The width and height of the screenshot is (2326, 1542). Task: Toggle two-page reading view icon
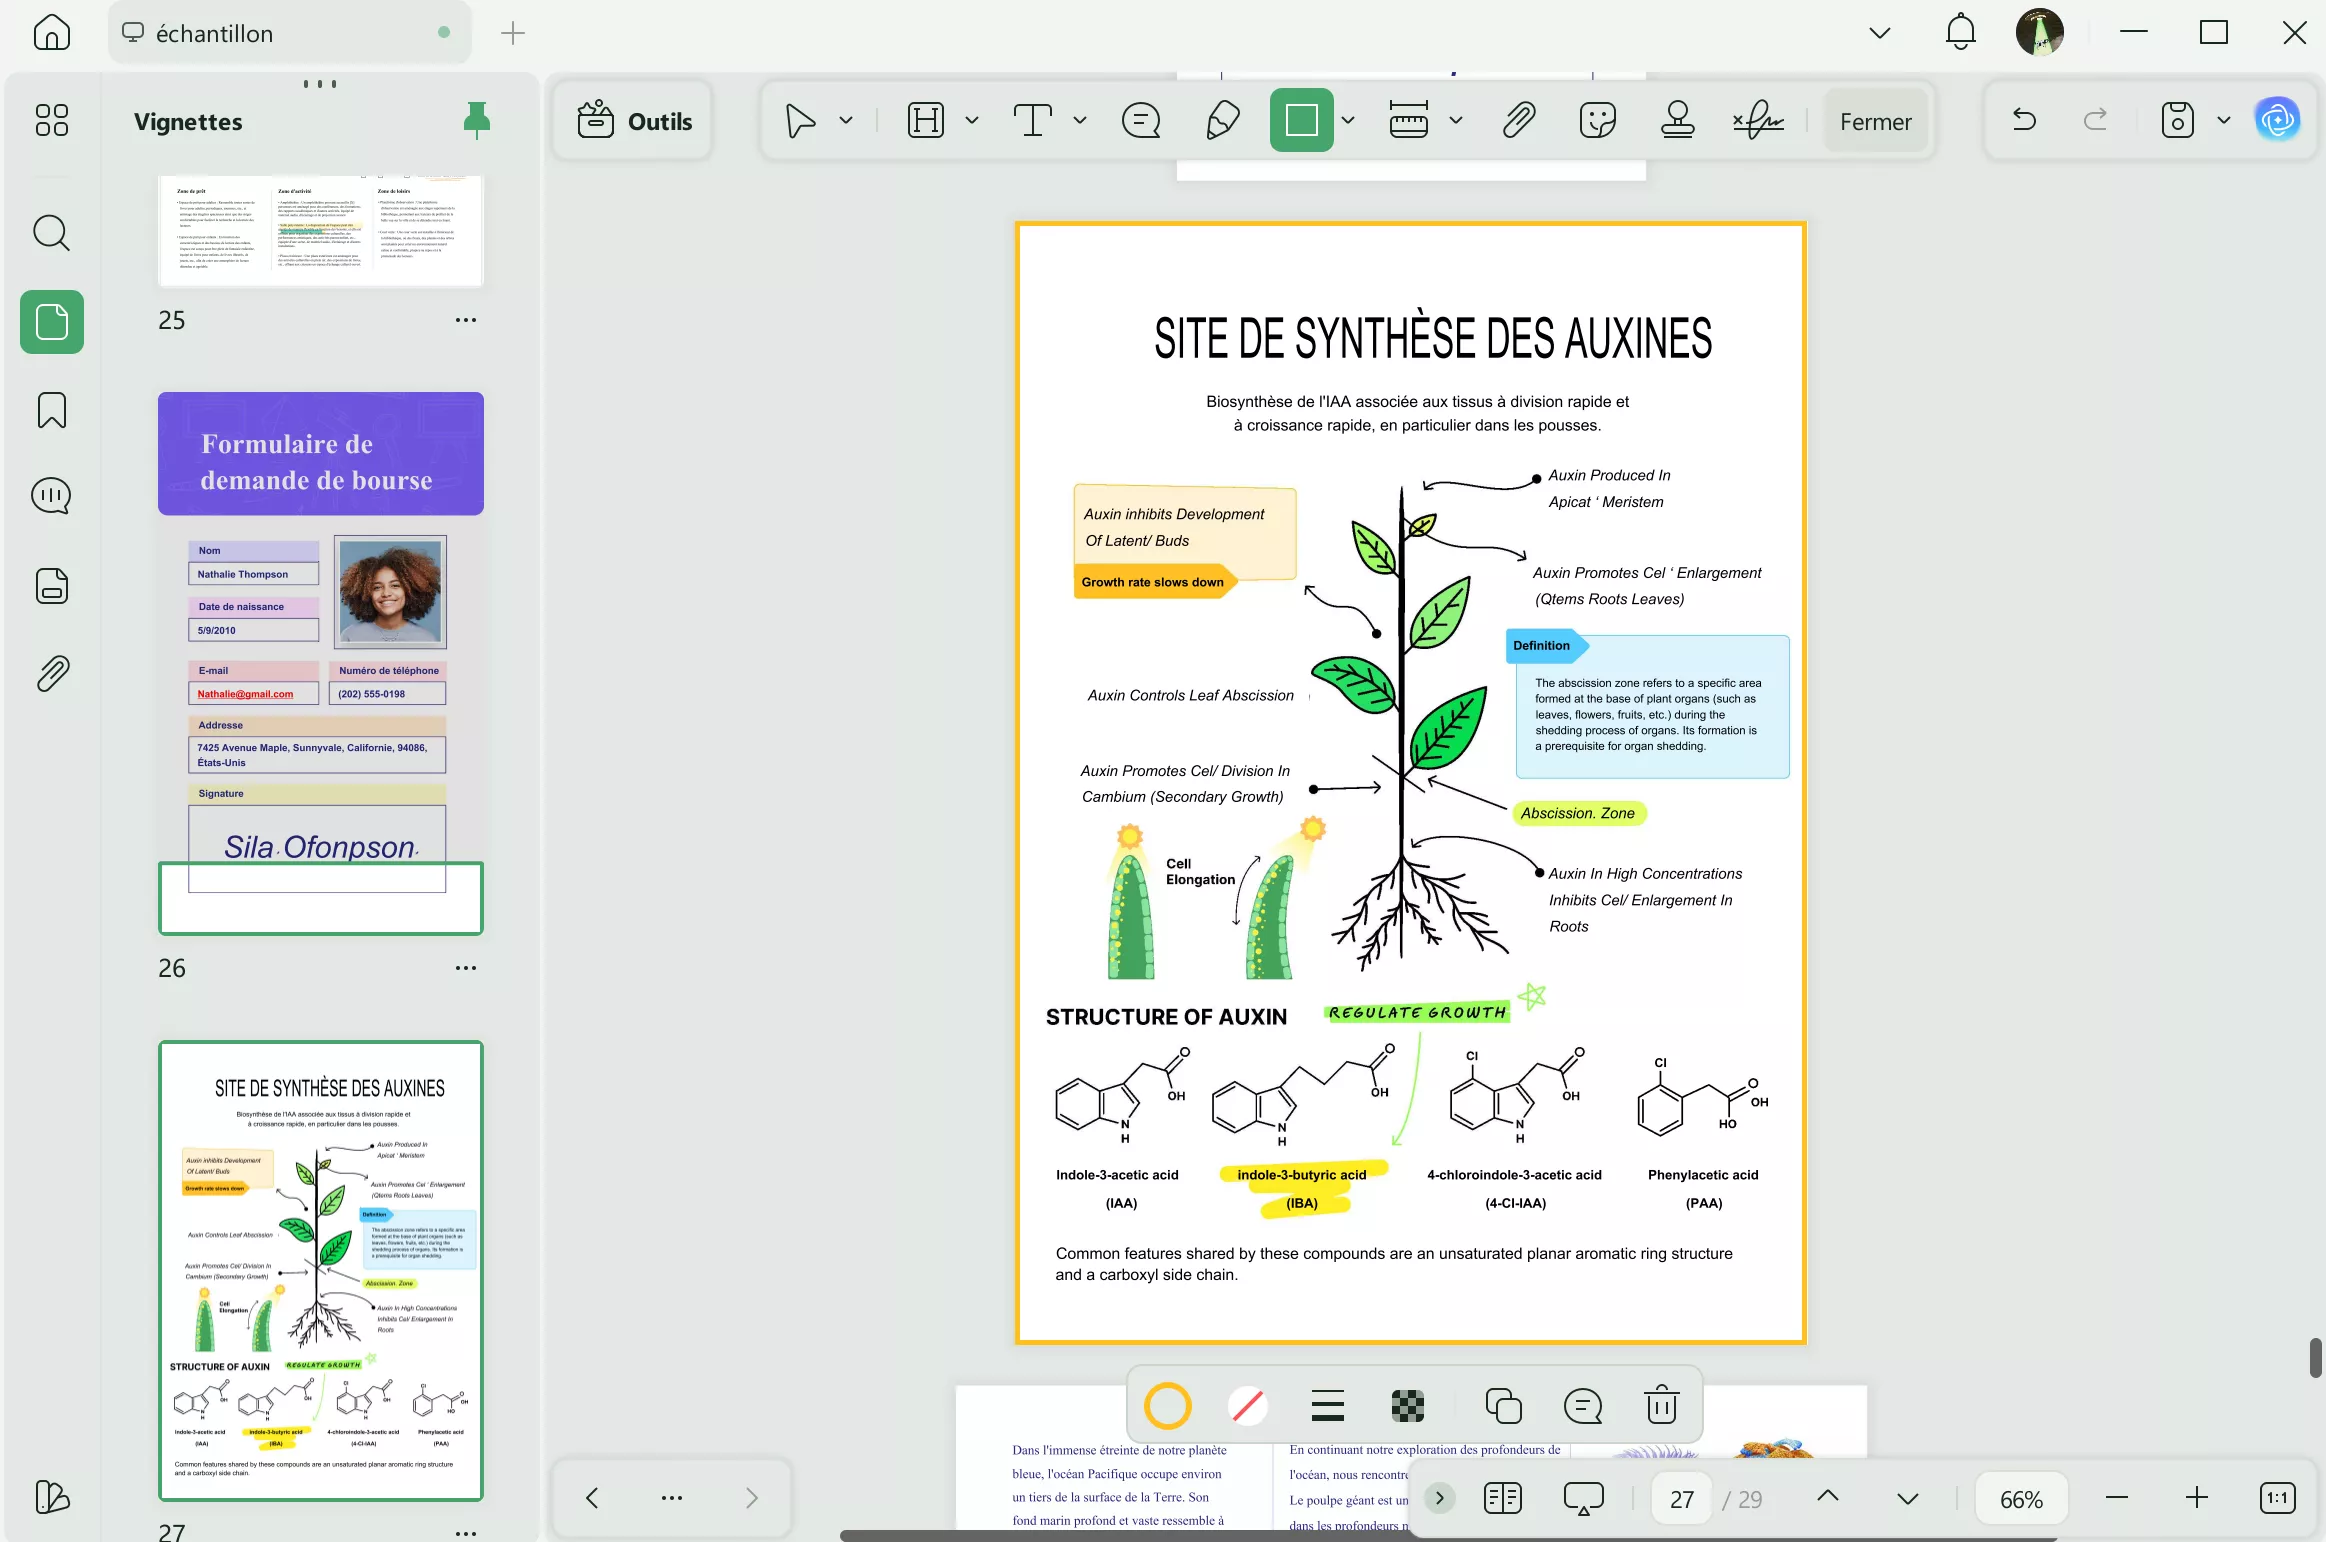coord(1502,1498)
